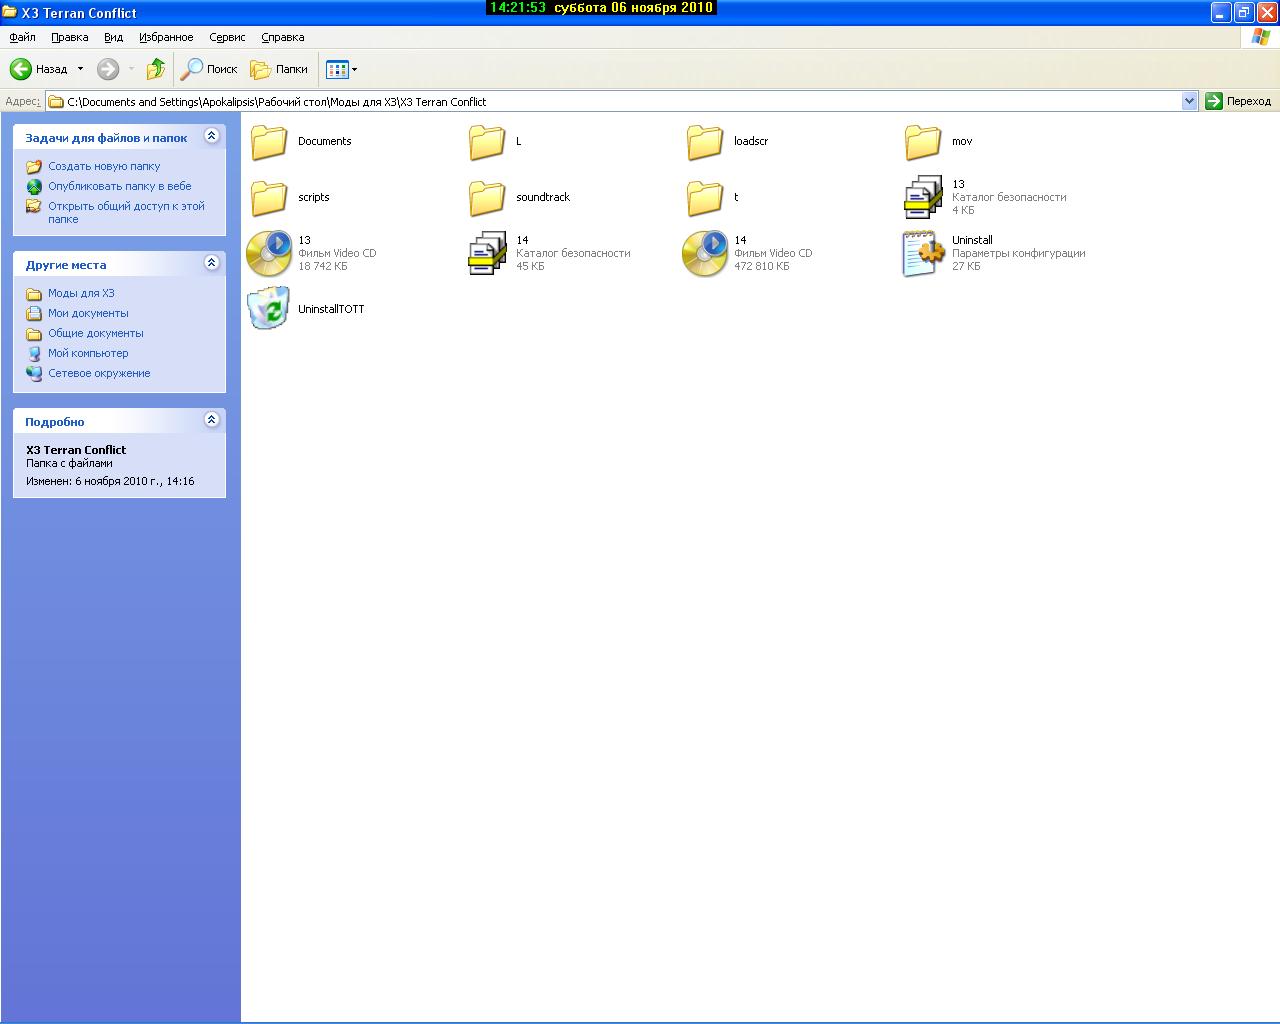
Task: Open Сетевое окружение link
Action: pos(99,373)
